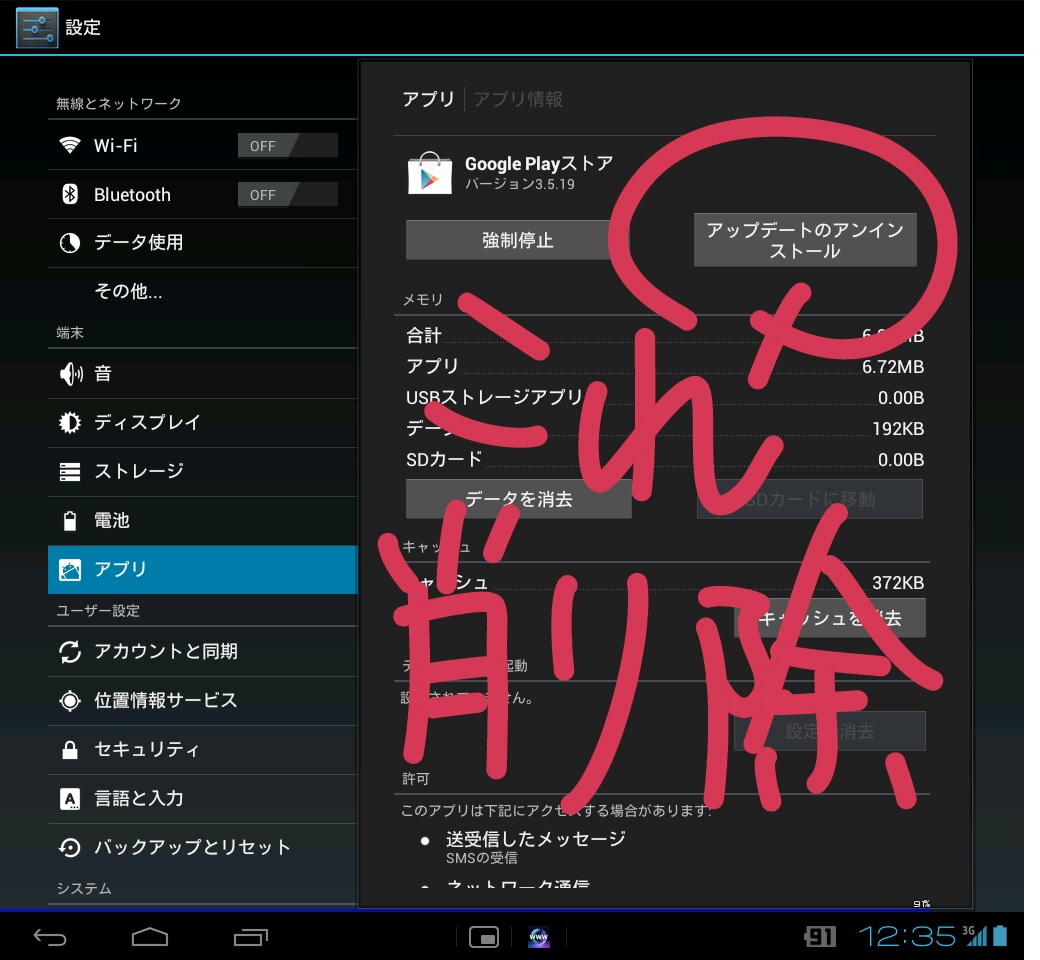The image size is (1040, 960).
Task: Tap the データを消去 button
Action: click(519, 499)
